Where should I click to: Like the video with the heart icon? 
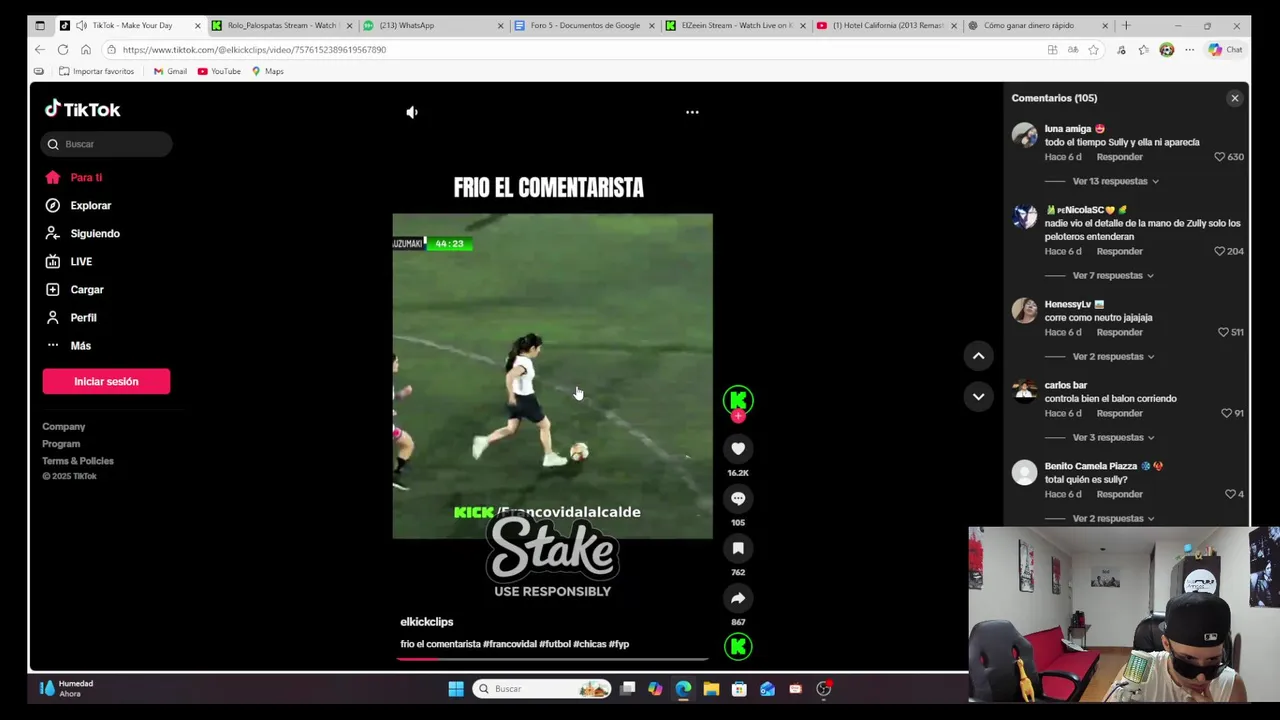[x=738, y=449]
